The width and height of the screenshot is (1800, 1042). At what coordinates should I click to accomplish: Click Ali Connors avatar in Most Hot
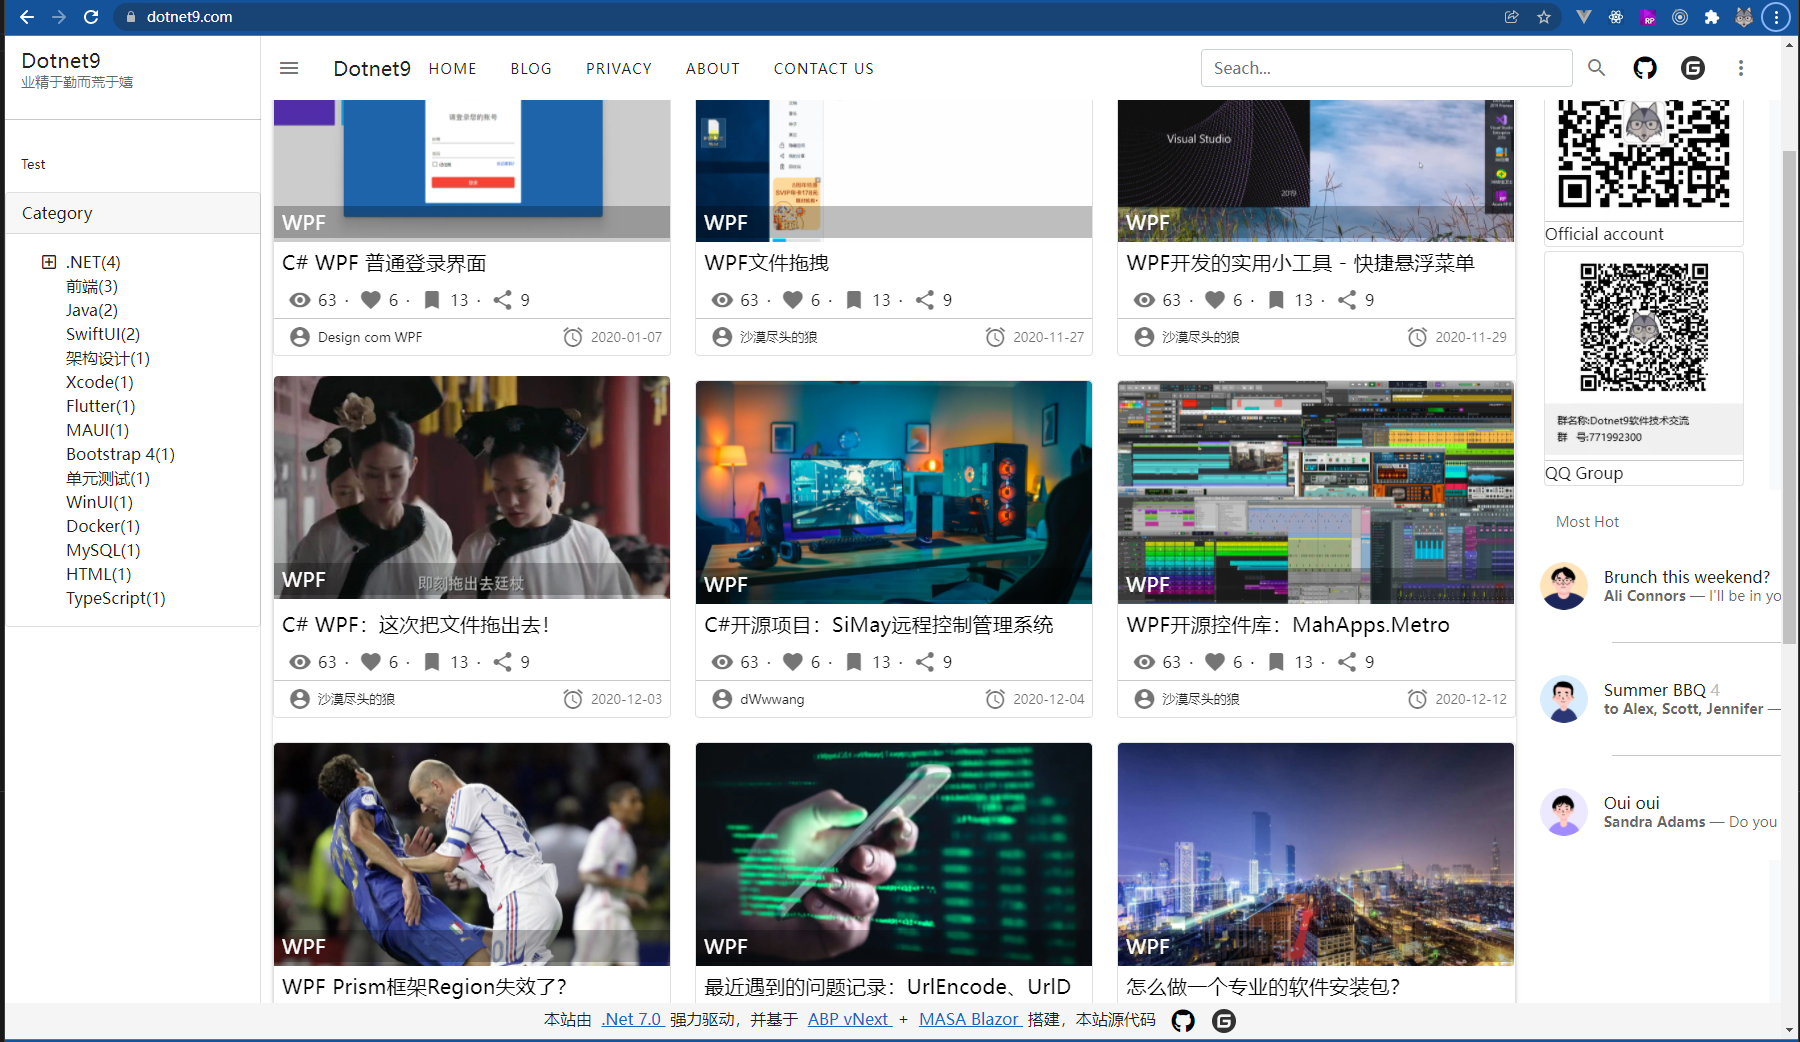[x=1564, y=586]
